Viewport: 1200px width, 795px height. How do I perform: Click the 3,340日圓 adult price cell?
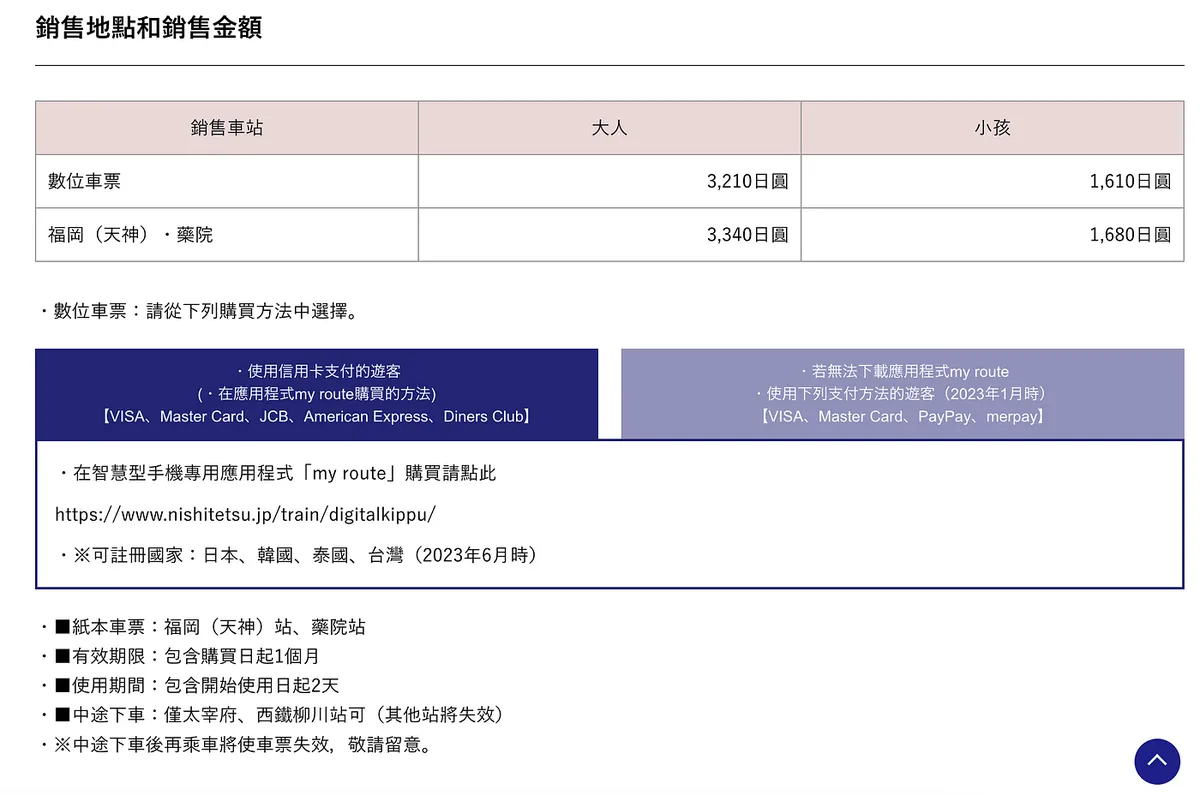point(747,235)
